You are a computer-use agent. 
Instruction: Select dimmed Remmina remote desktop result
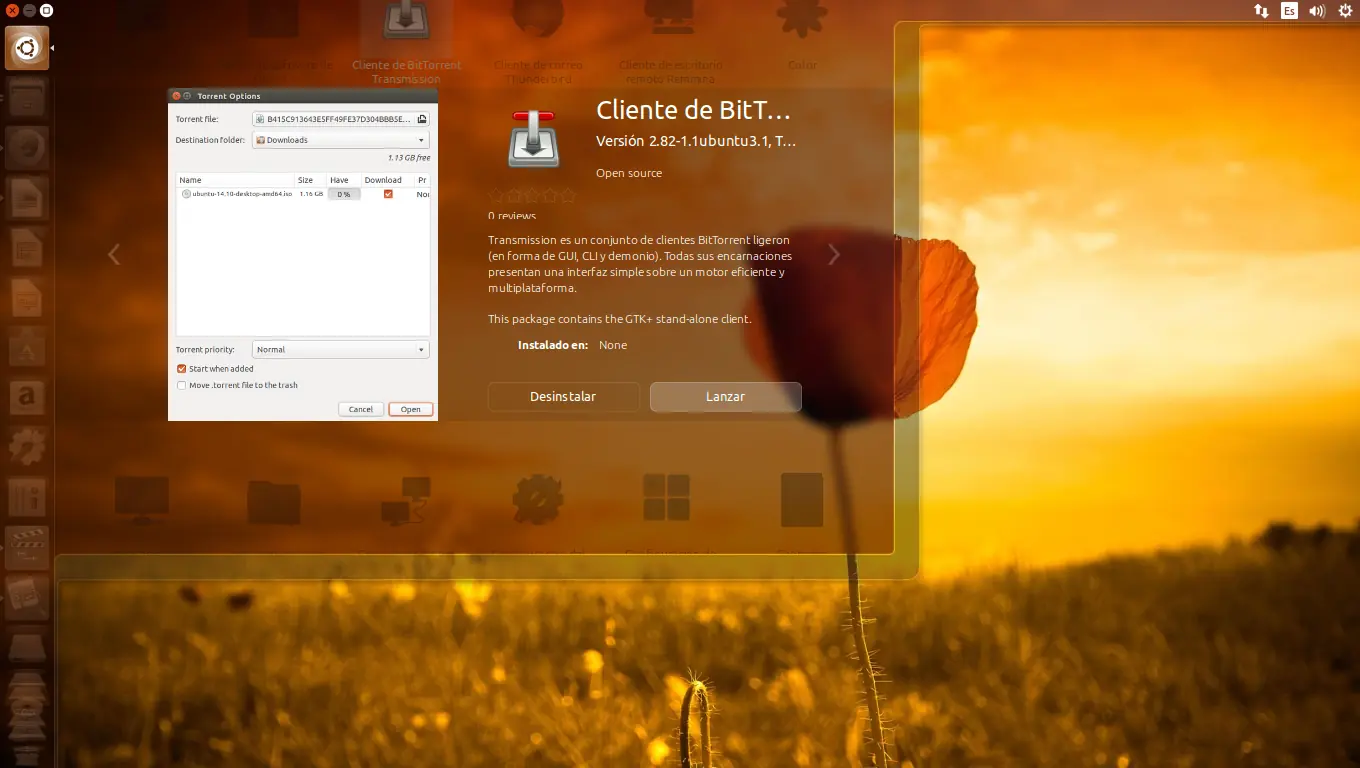coord(670,42)
